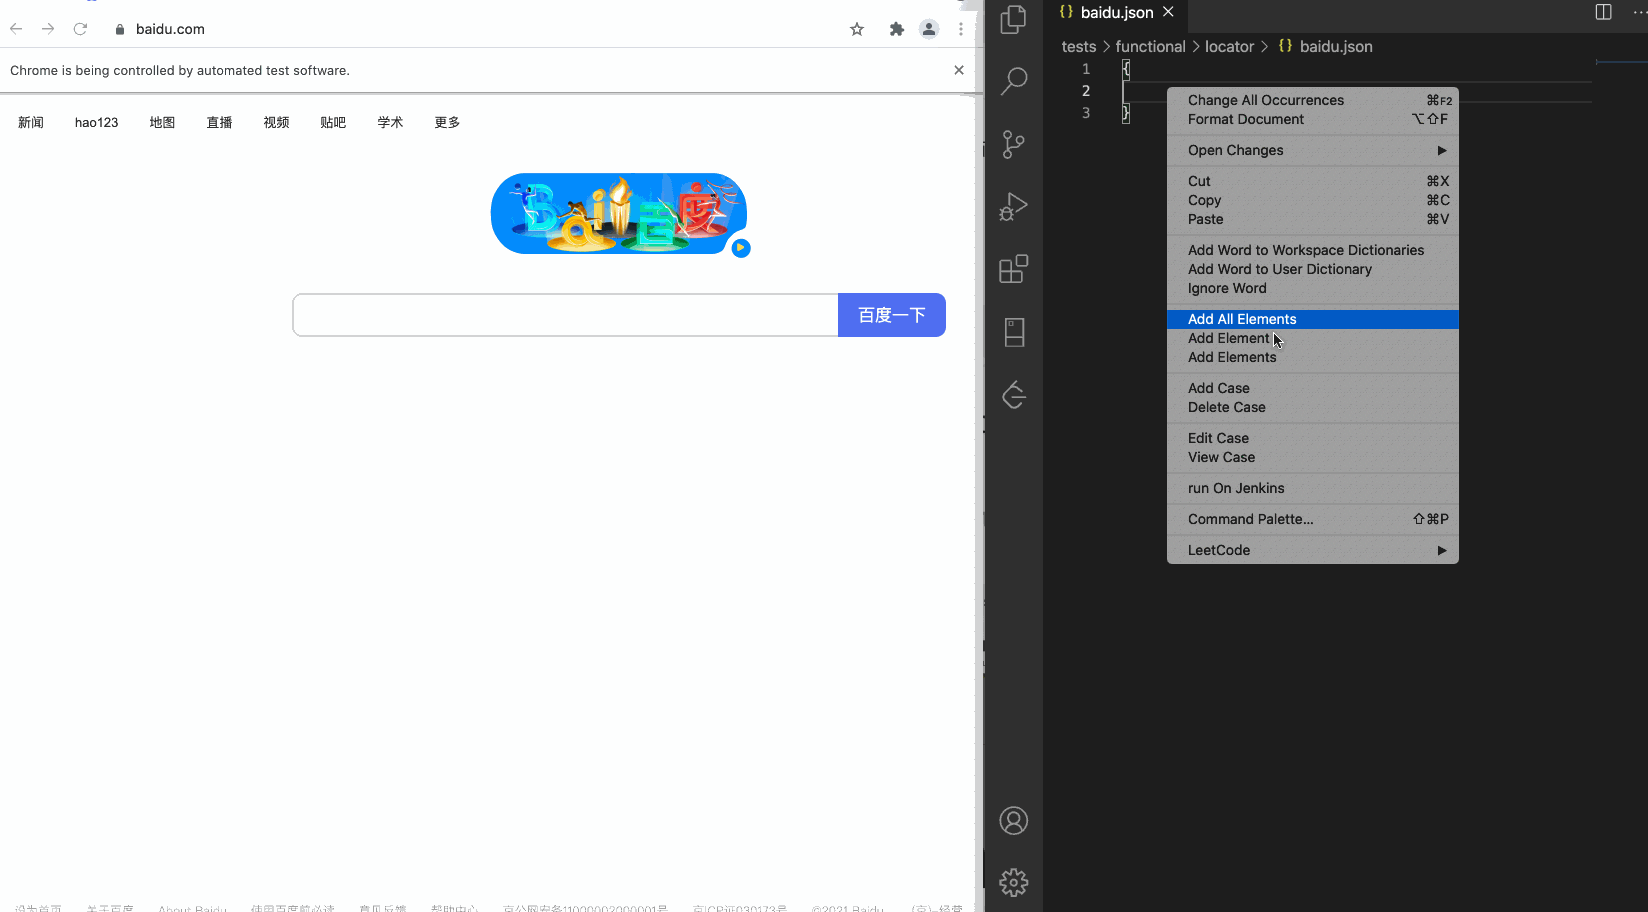Open the Run and Debug view
Viewport: 1648px width, 912px height.
pyautogui.click(x=1013, y=207)
